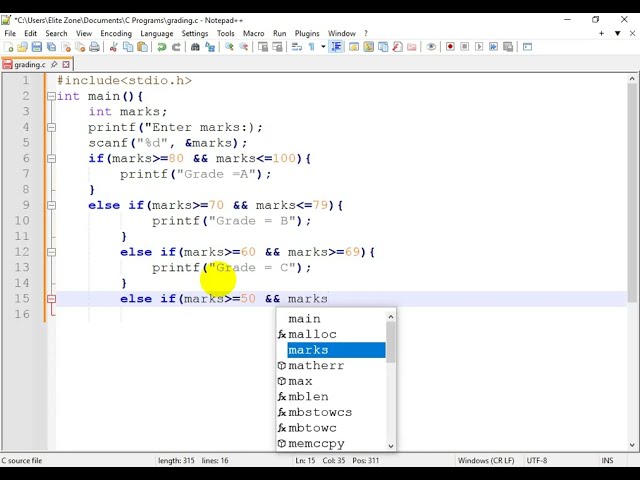Open the Document List panel icon
Screen dimensions: 640x480
pos(383,47)
